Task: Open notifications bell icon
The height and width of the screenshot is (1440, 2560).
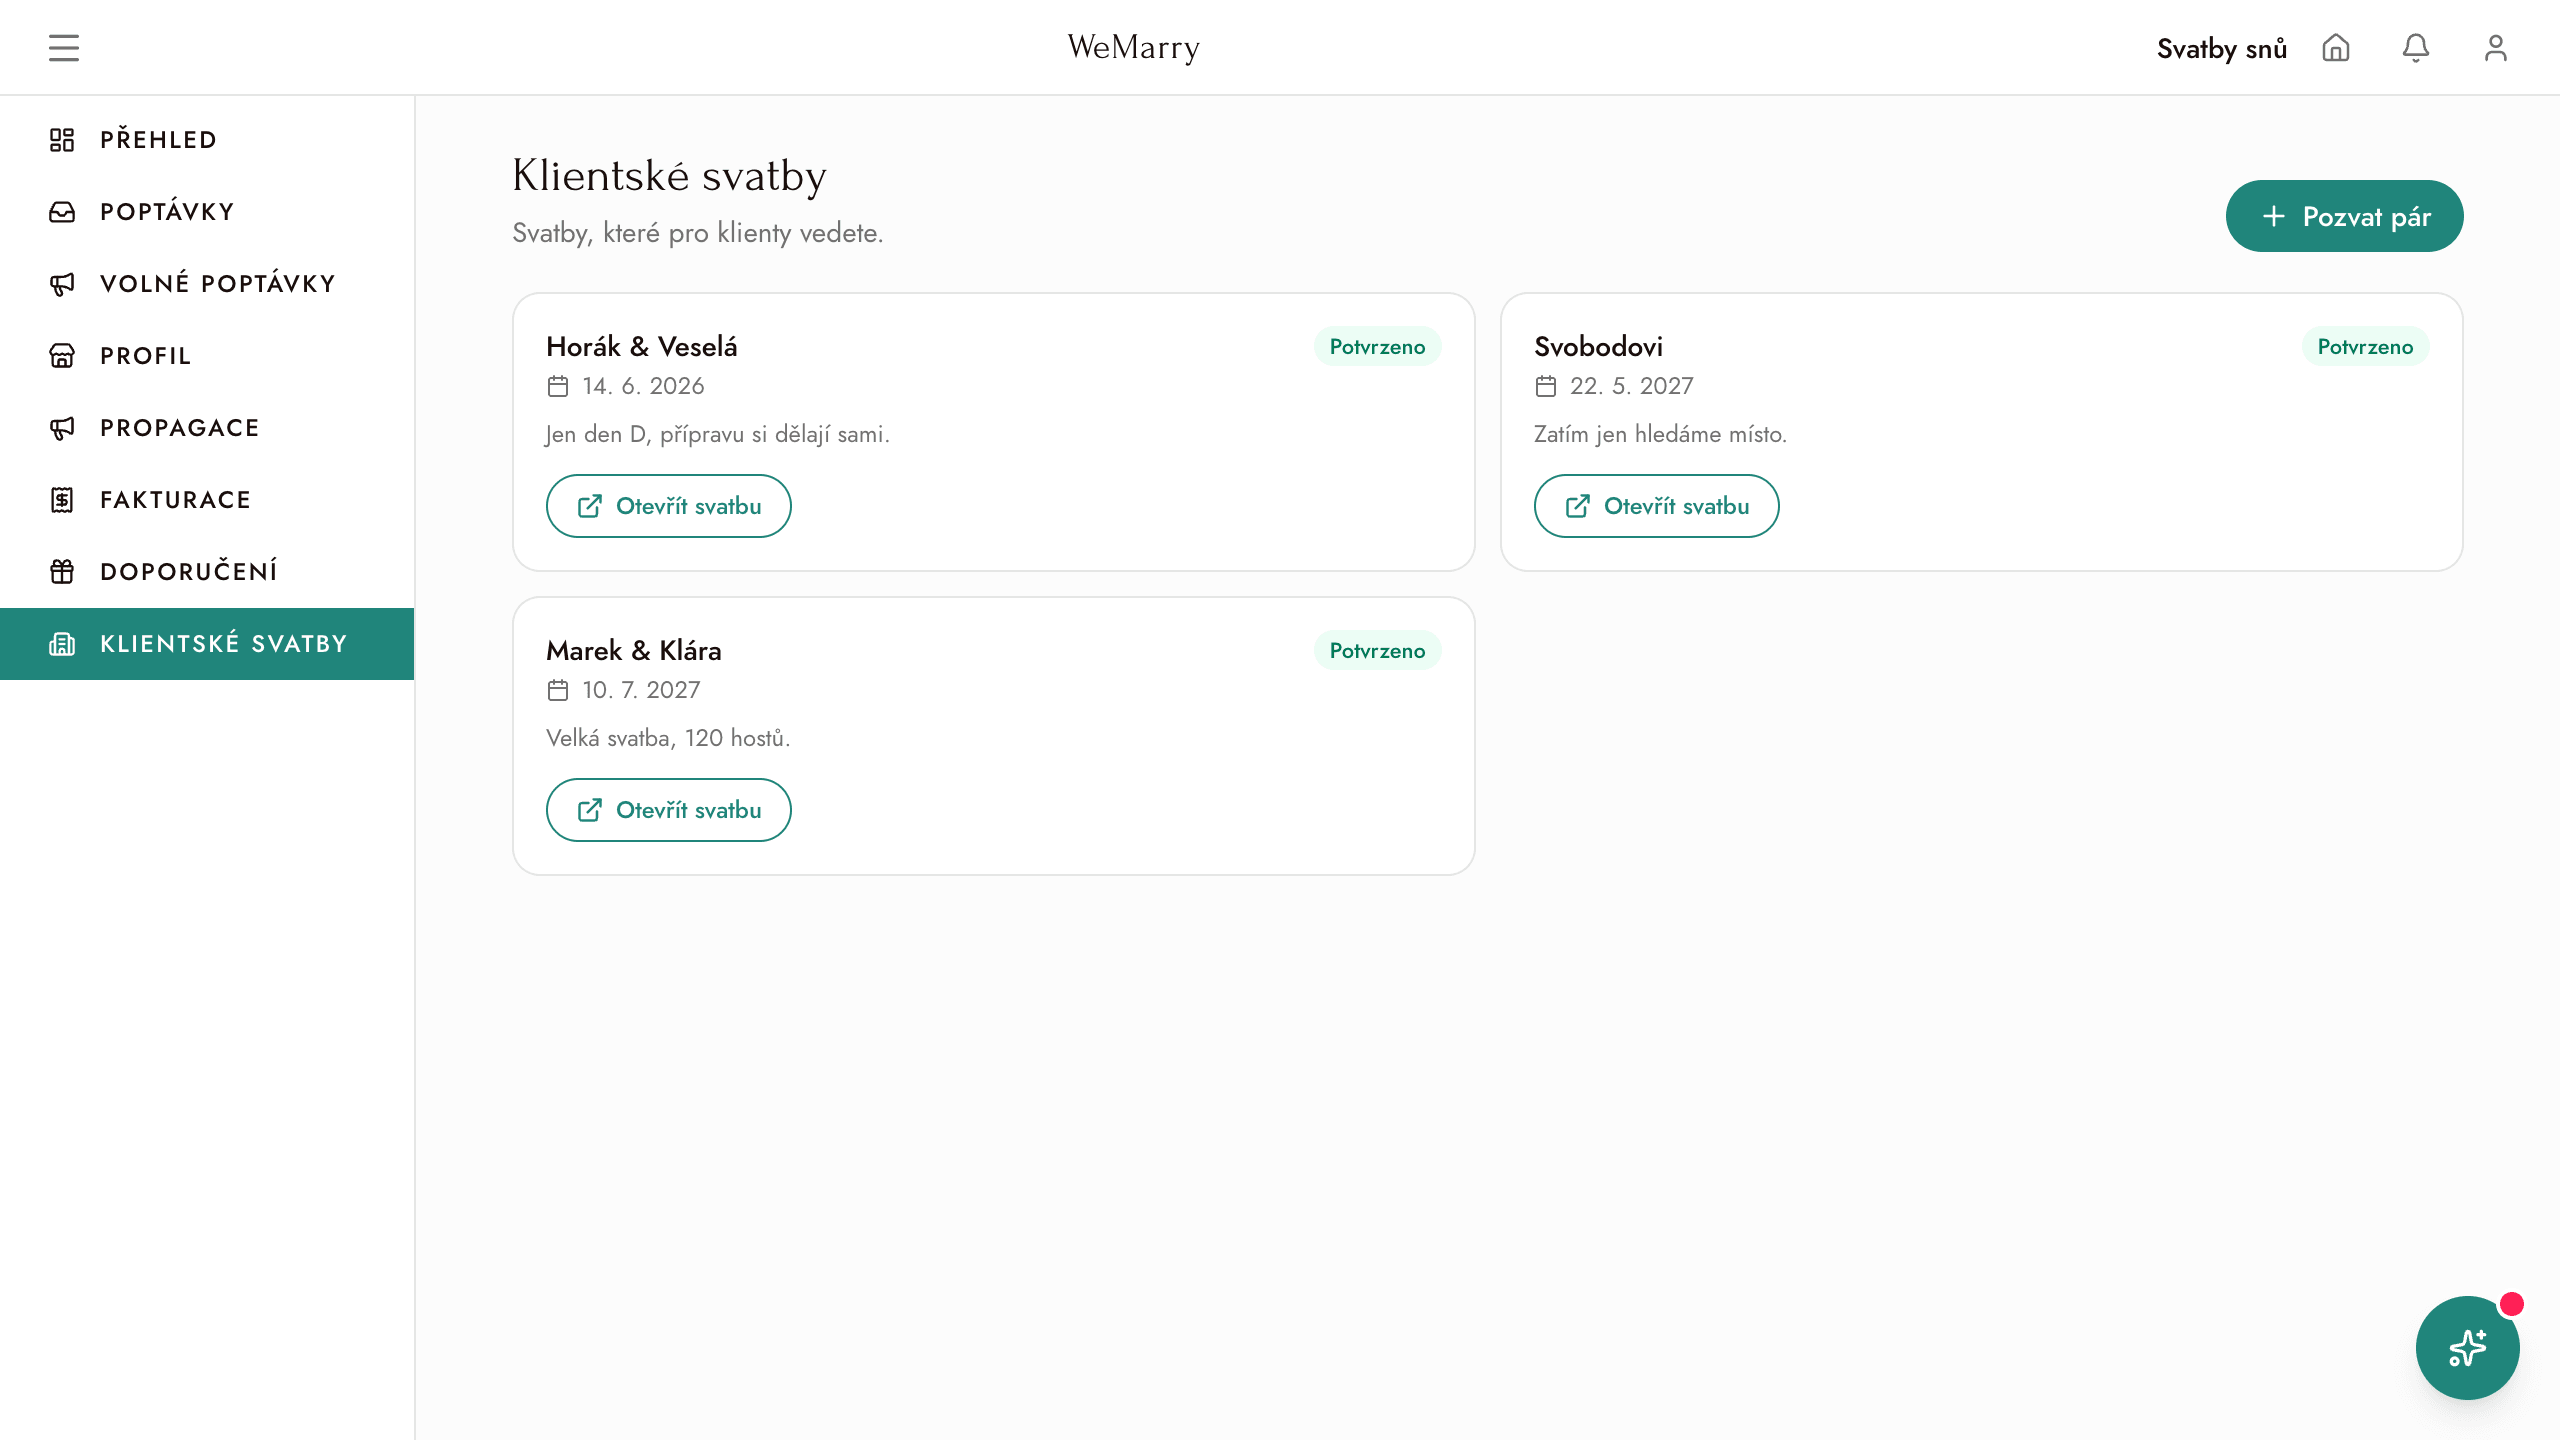Action: point(2416,48)
